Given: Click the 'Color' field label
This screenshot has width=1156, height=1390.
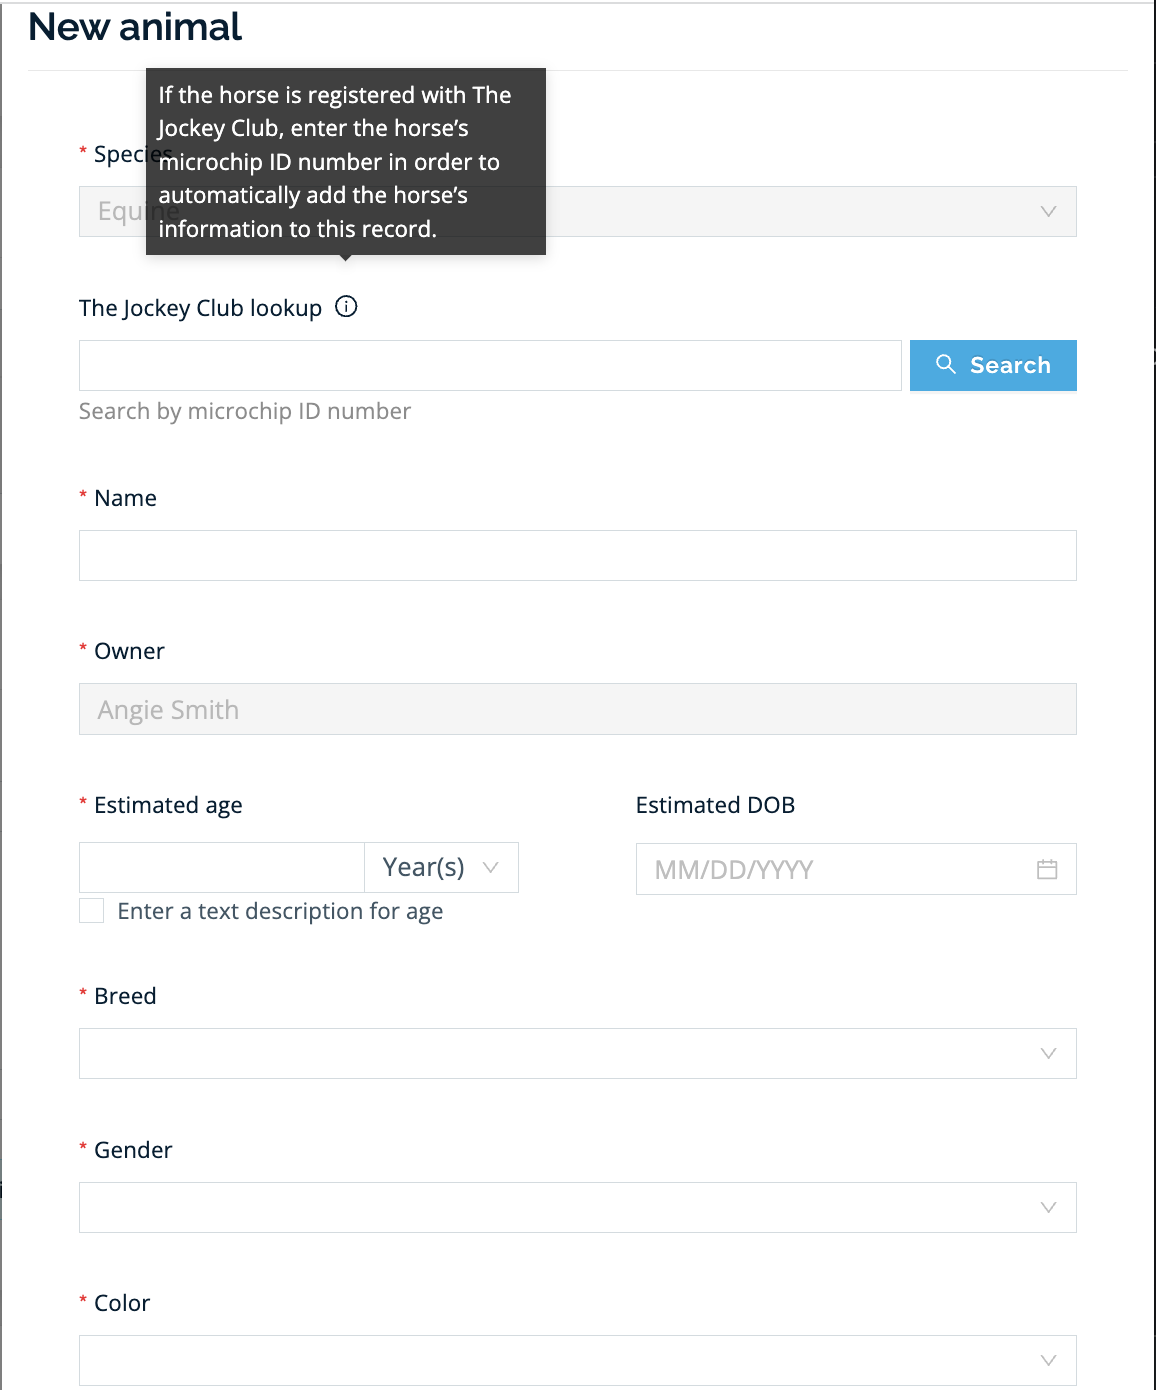Looking at the screenshot, I should [122, 1303].
